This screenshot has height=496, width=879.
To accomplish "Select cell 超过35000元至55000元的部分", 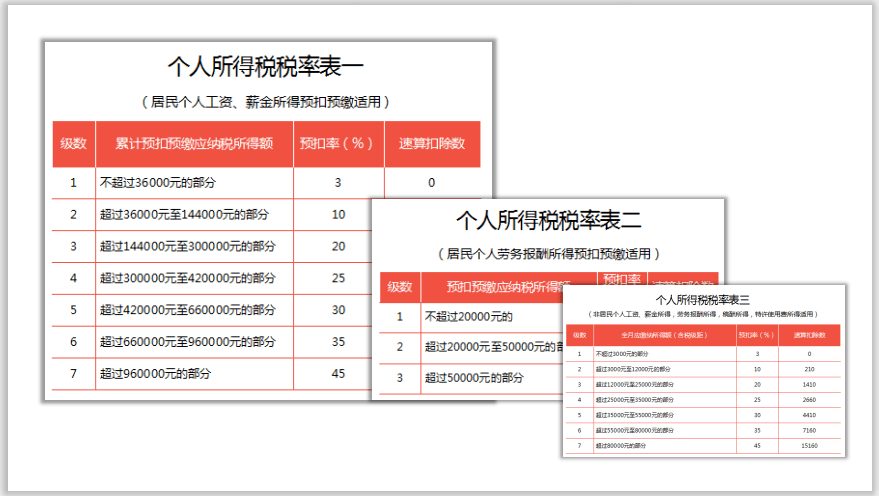I will click(635, 415).
